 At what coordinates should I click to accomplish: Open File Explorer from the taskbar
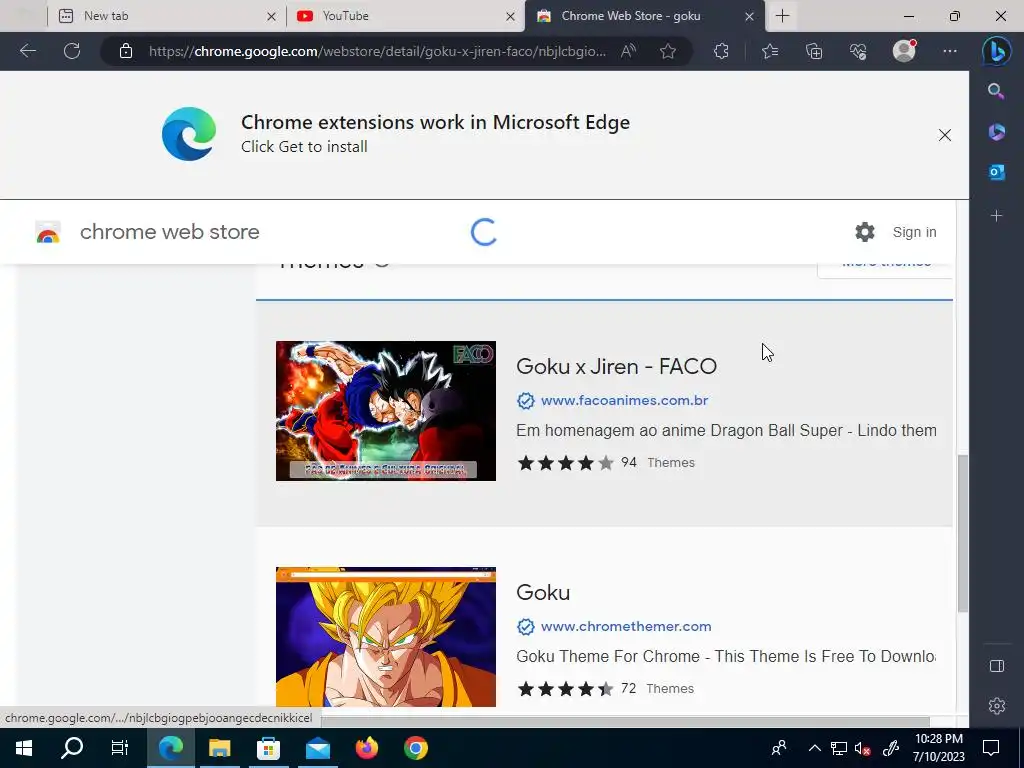pos(219,748)
